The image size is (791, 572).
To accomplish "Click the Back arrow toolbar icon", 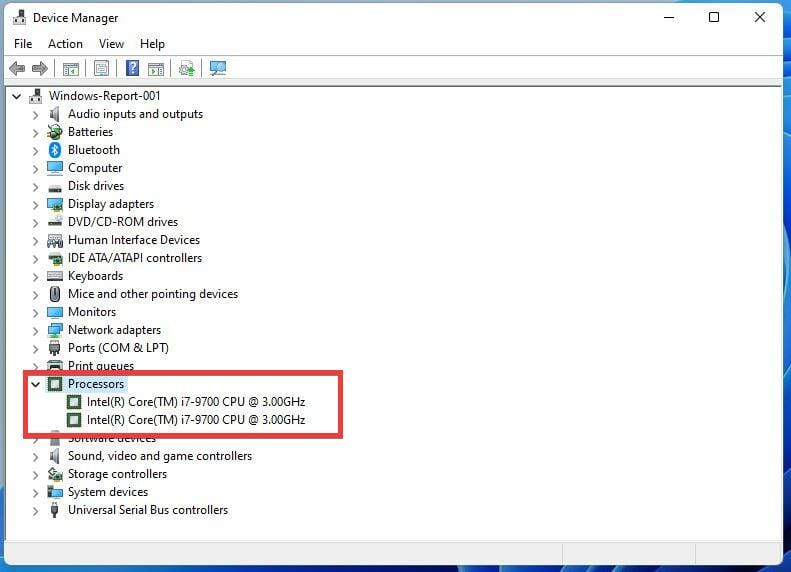I will pos(17,68).
